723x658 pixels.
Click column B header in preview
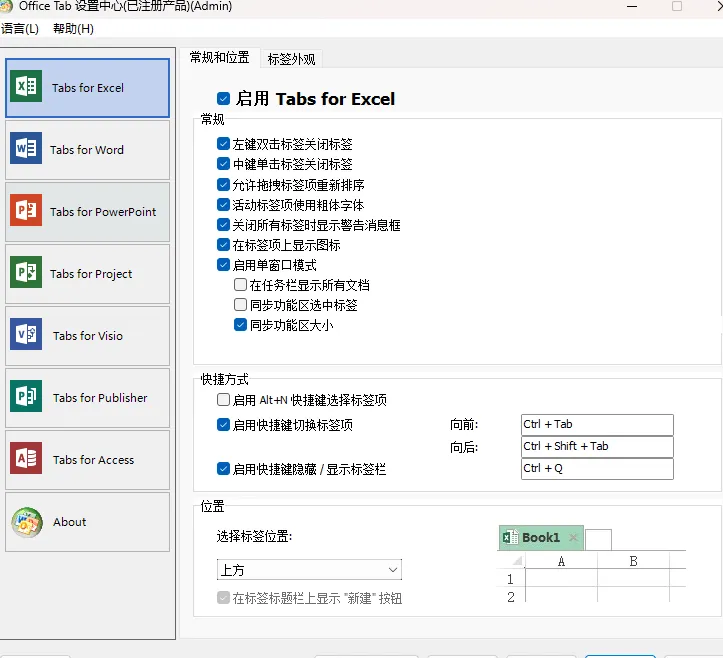coord(633,561)
